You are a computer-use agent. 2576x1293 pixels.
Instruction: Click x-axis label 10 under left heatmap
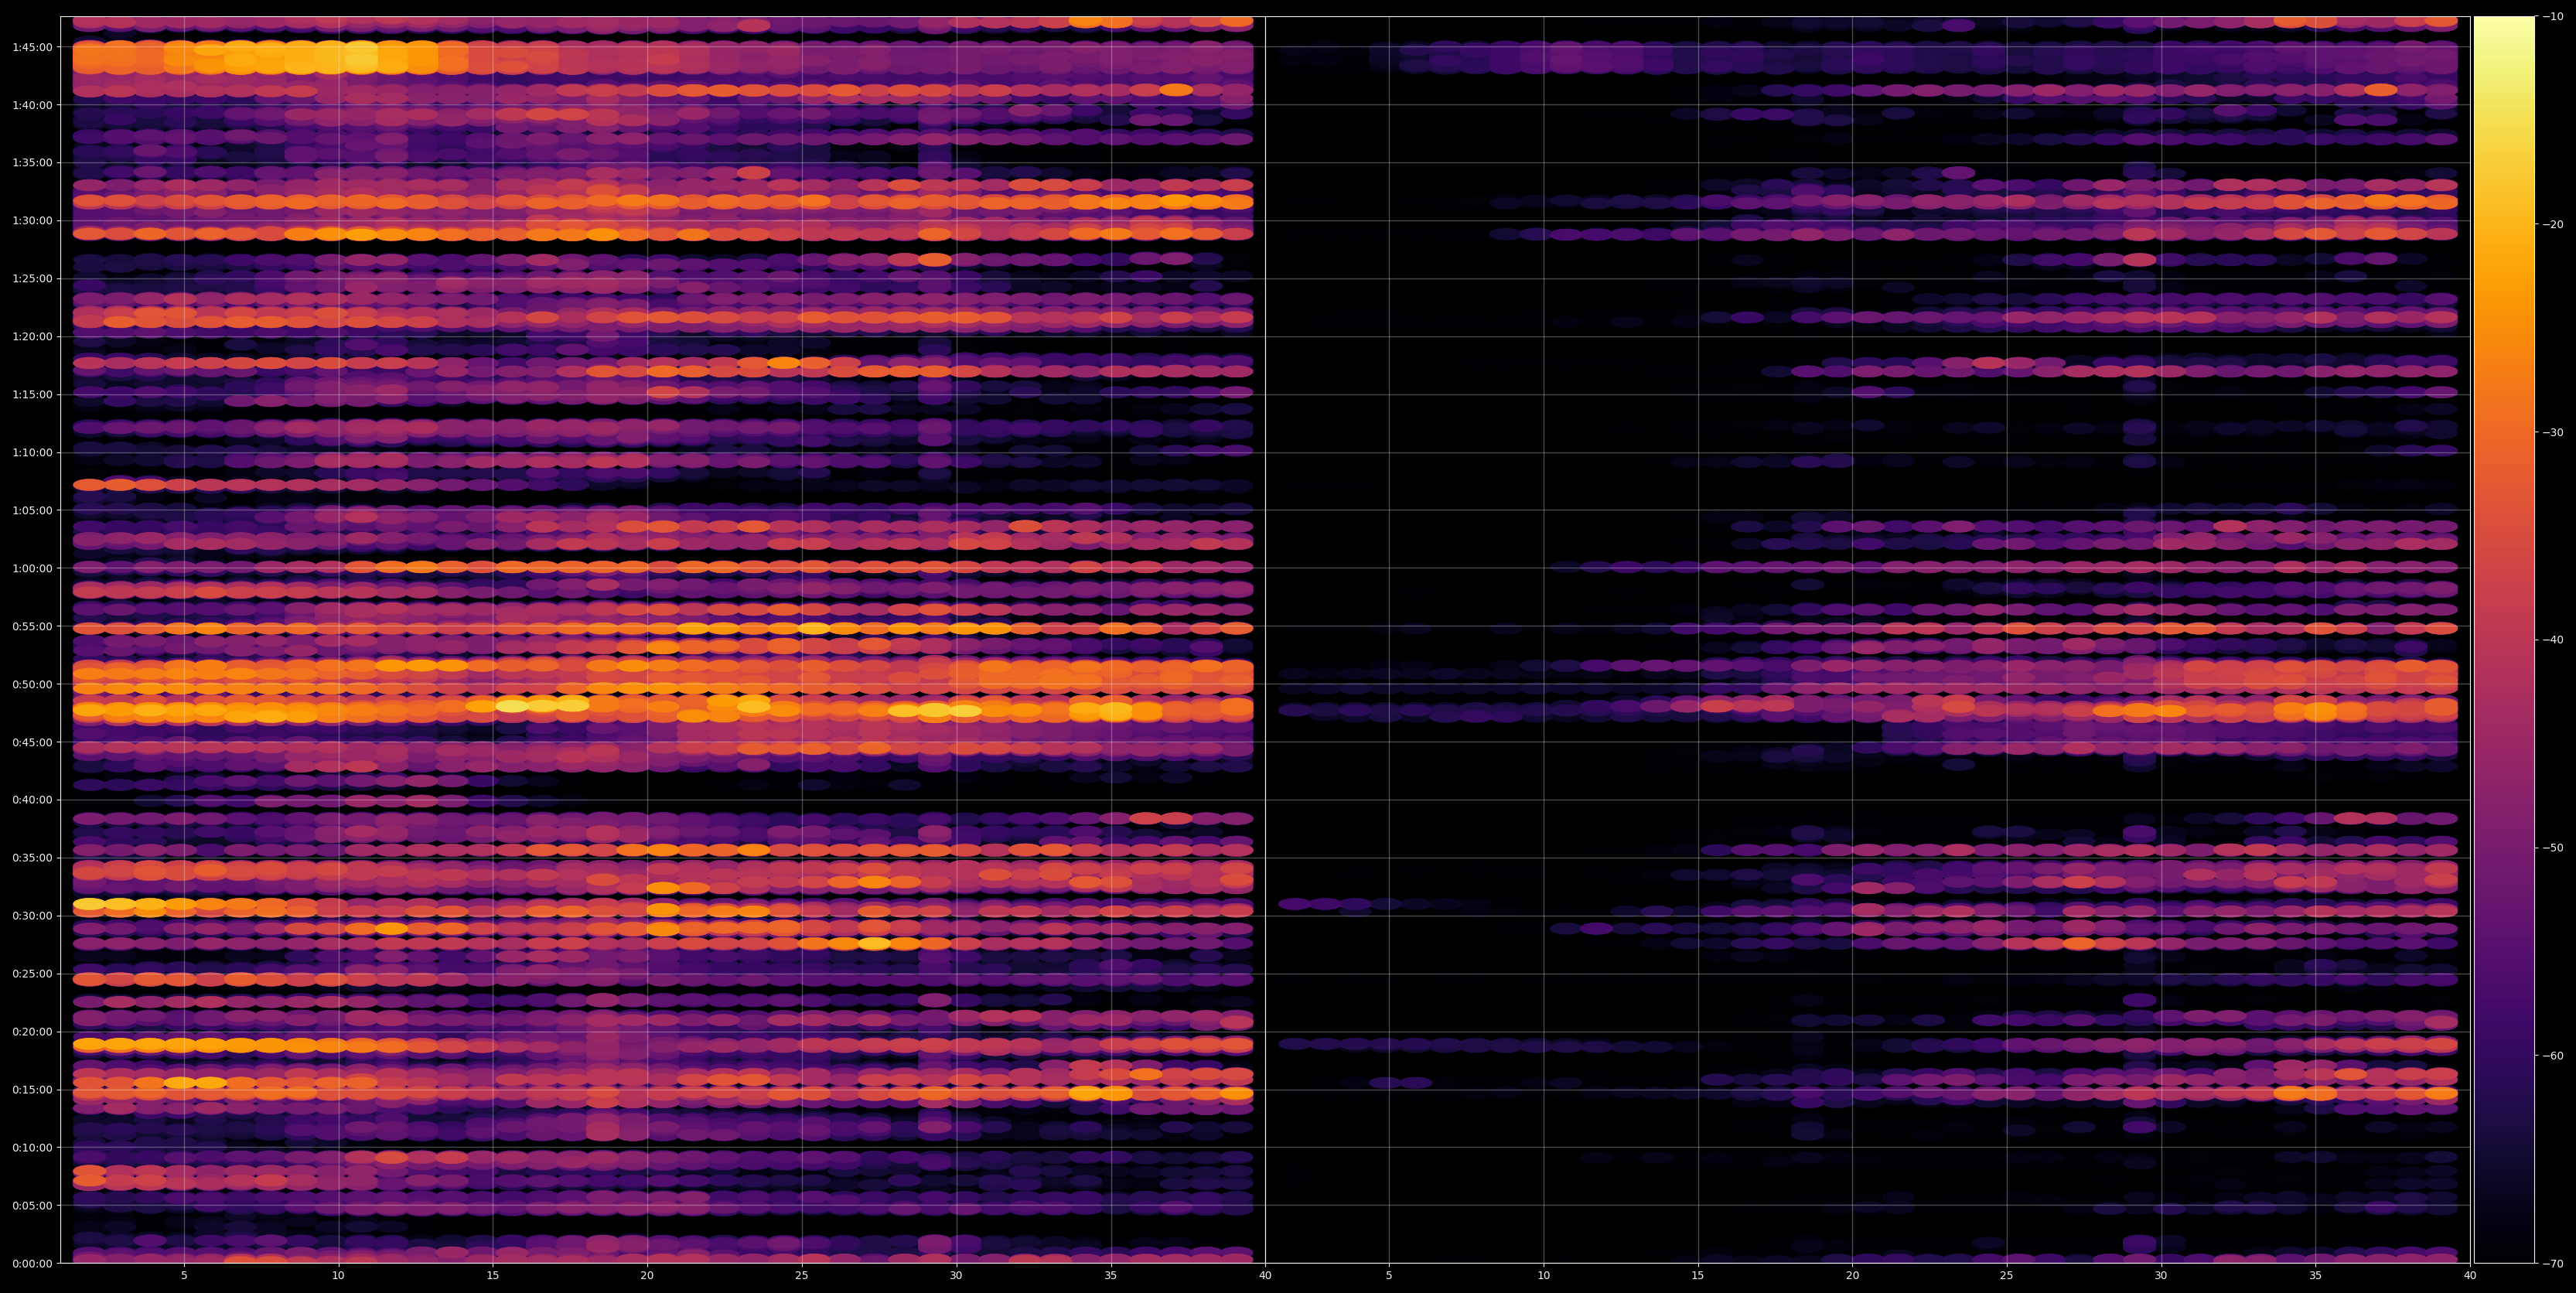(338, 1275)
